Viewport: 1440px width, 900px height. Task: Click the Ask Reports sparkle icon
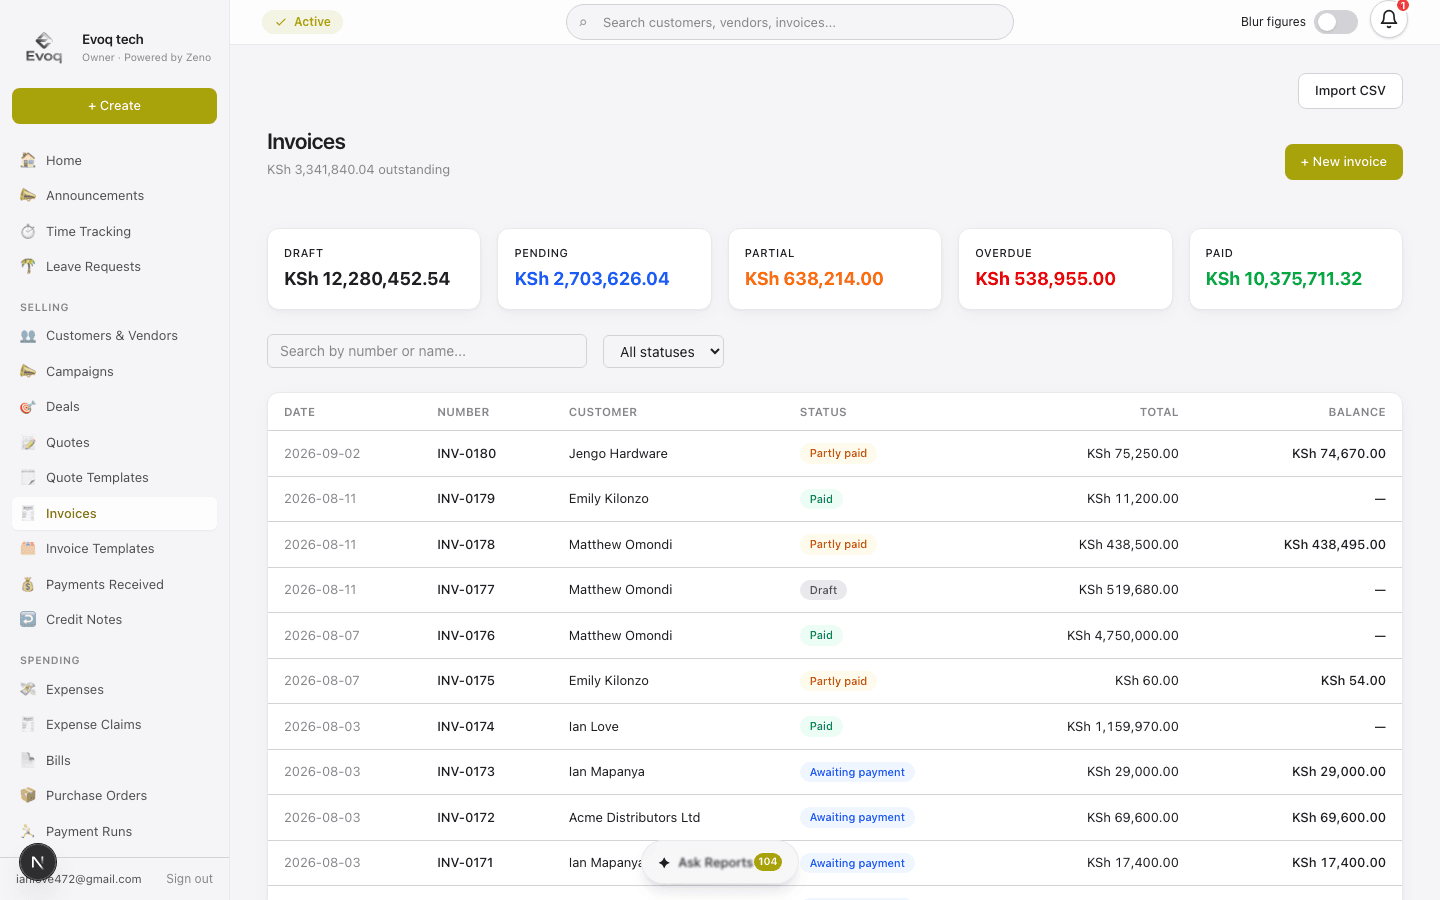664,862
